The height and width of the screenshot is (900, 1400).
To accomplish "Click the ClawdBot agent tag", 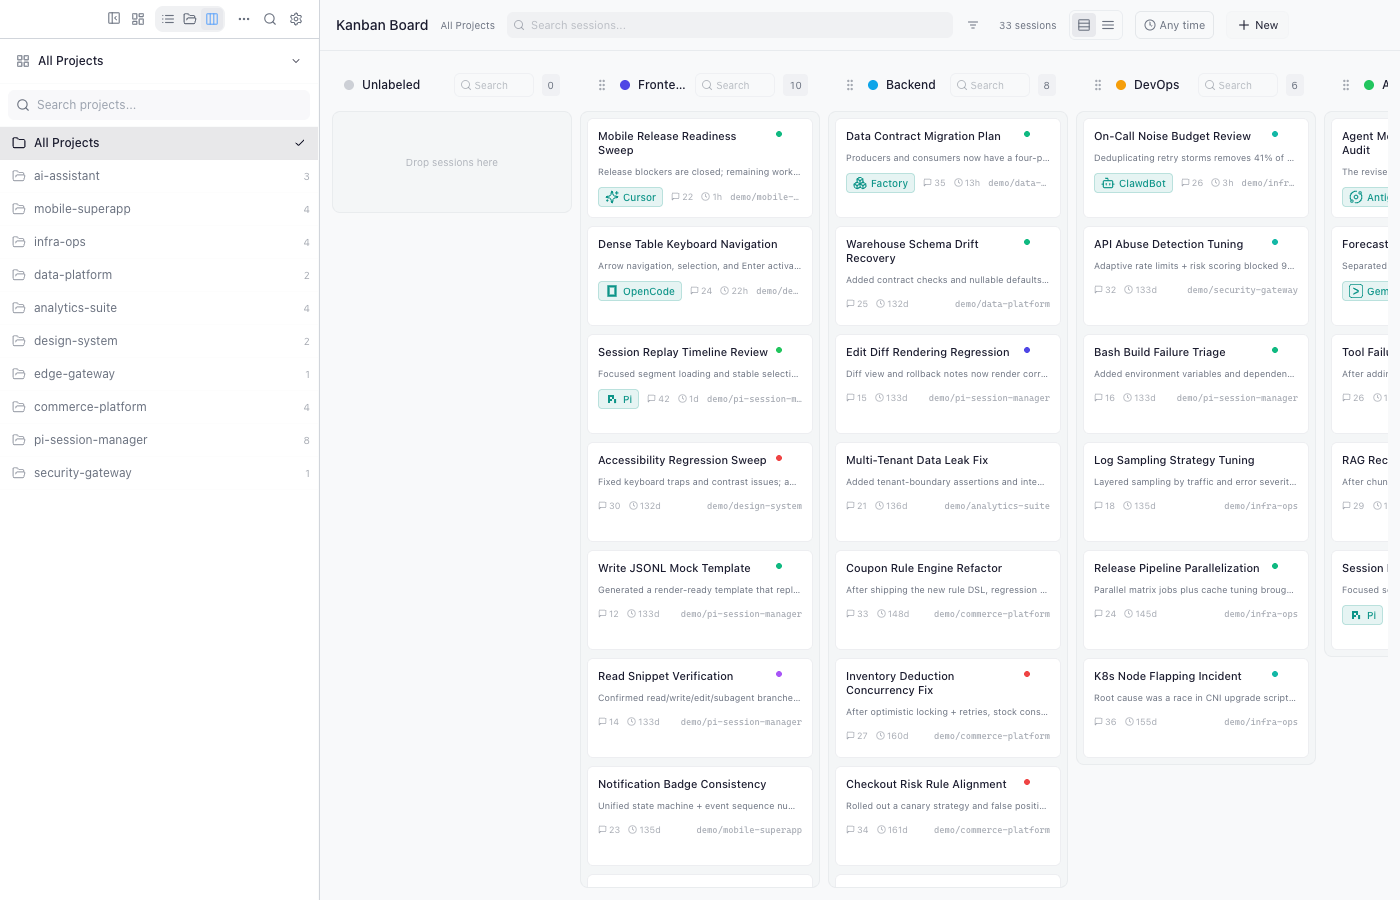I will click(1133, 183).
